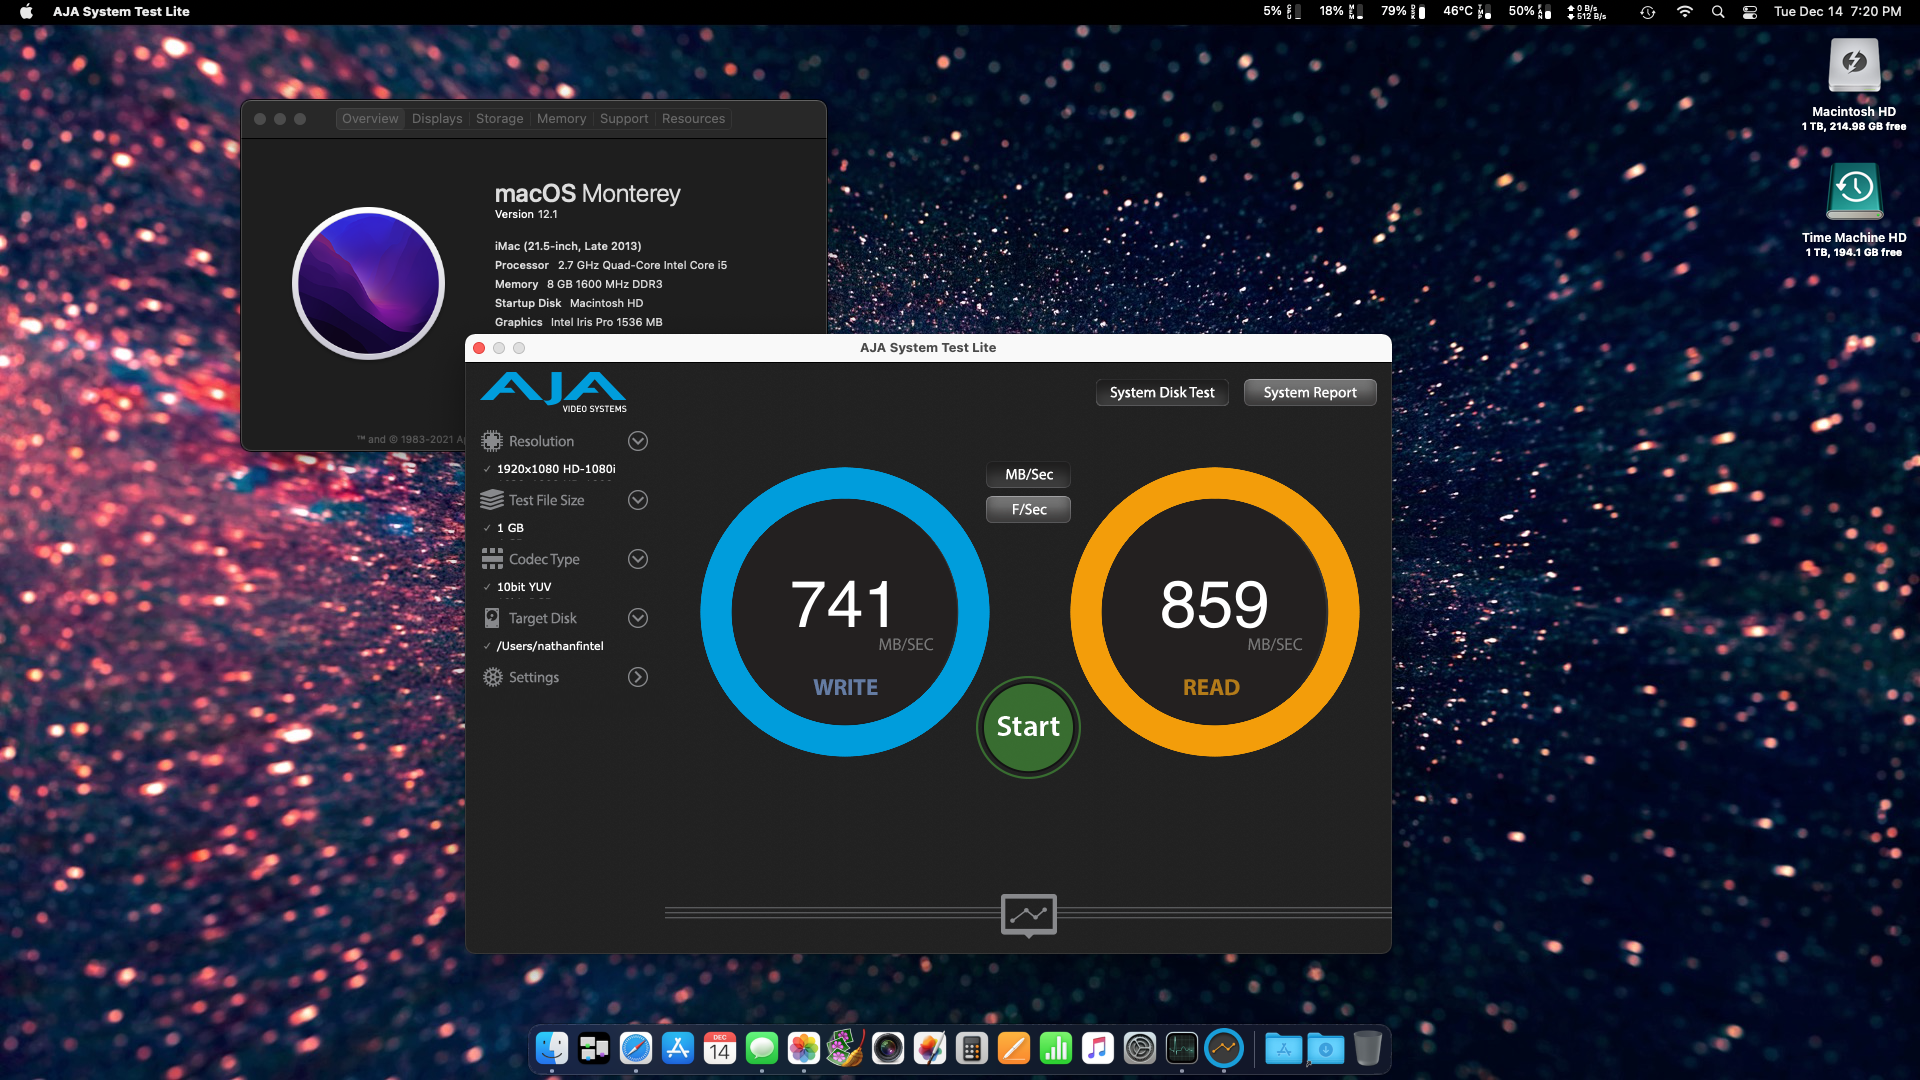Click the Test File Size stack icon
The height and width of the screenshot is (1080, 1920).
(x=492, y=500)
